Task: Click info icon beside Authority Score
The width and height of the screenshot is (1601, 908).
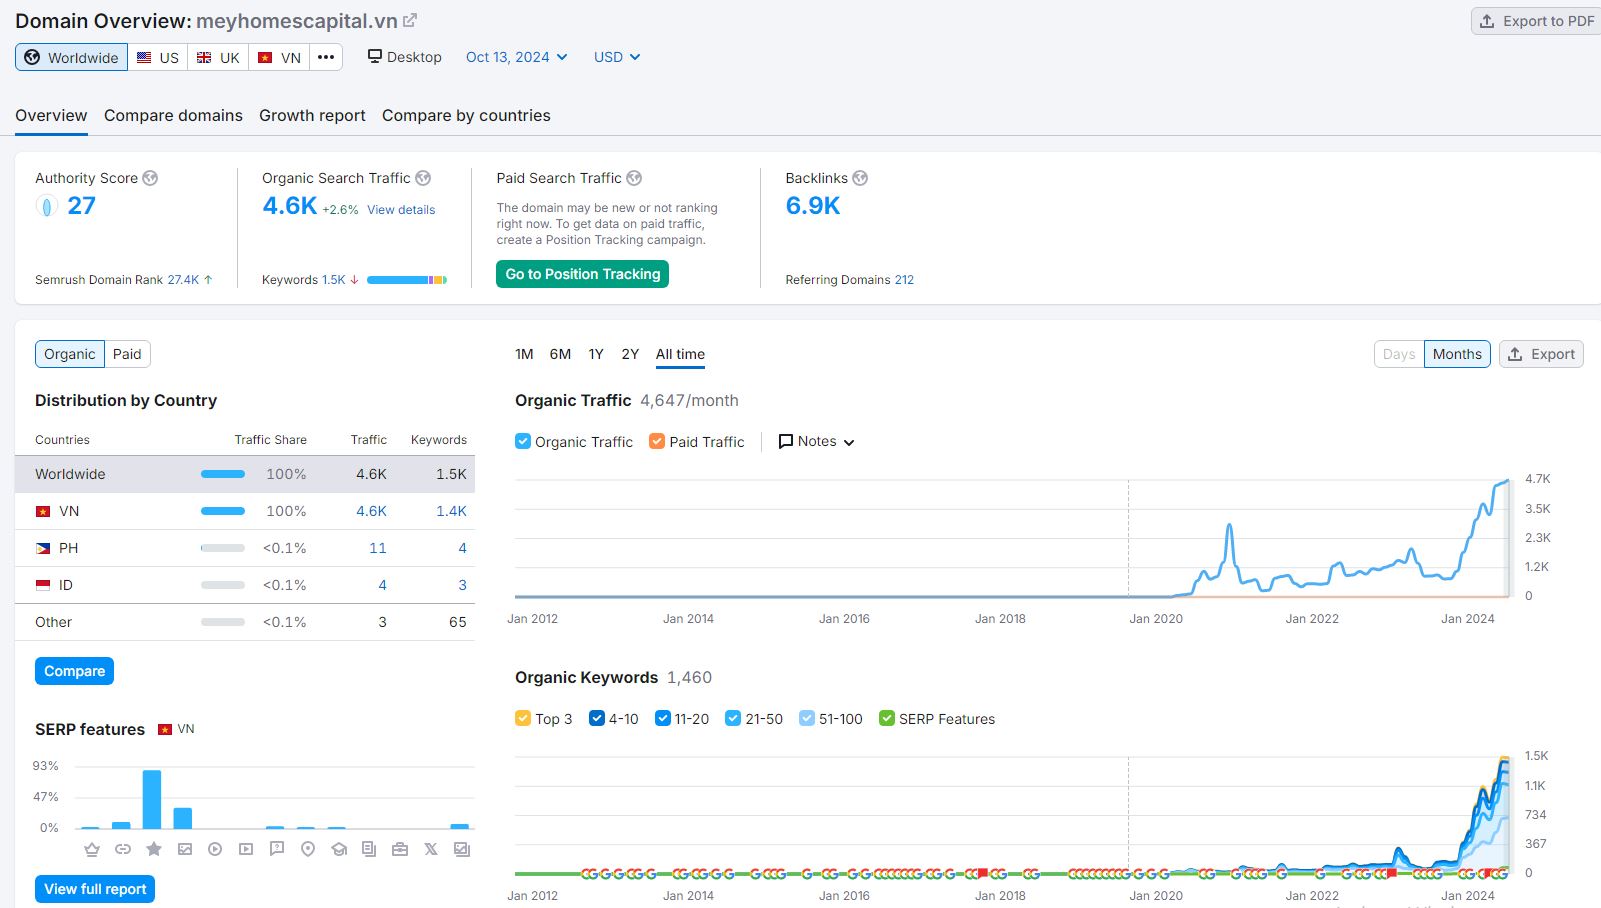Action: [x=150, y=178]
